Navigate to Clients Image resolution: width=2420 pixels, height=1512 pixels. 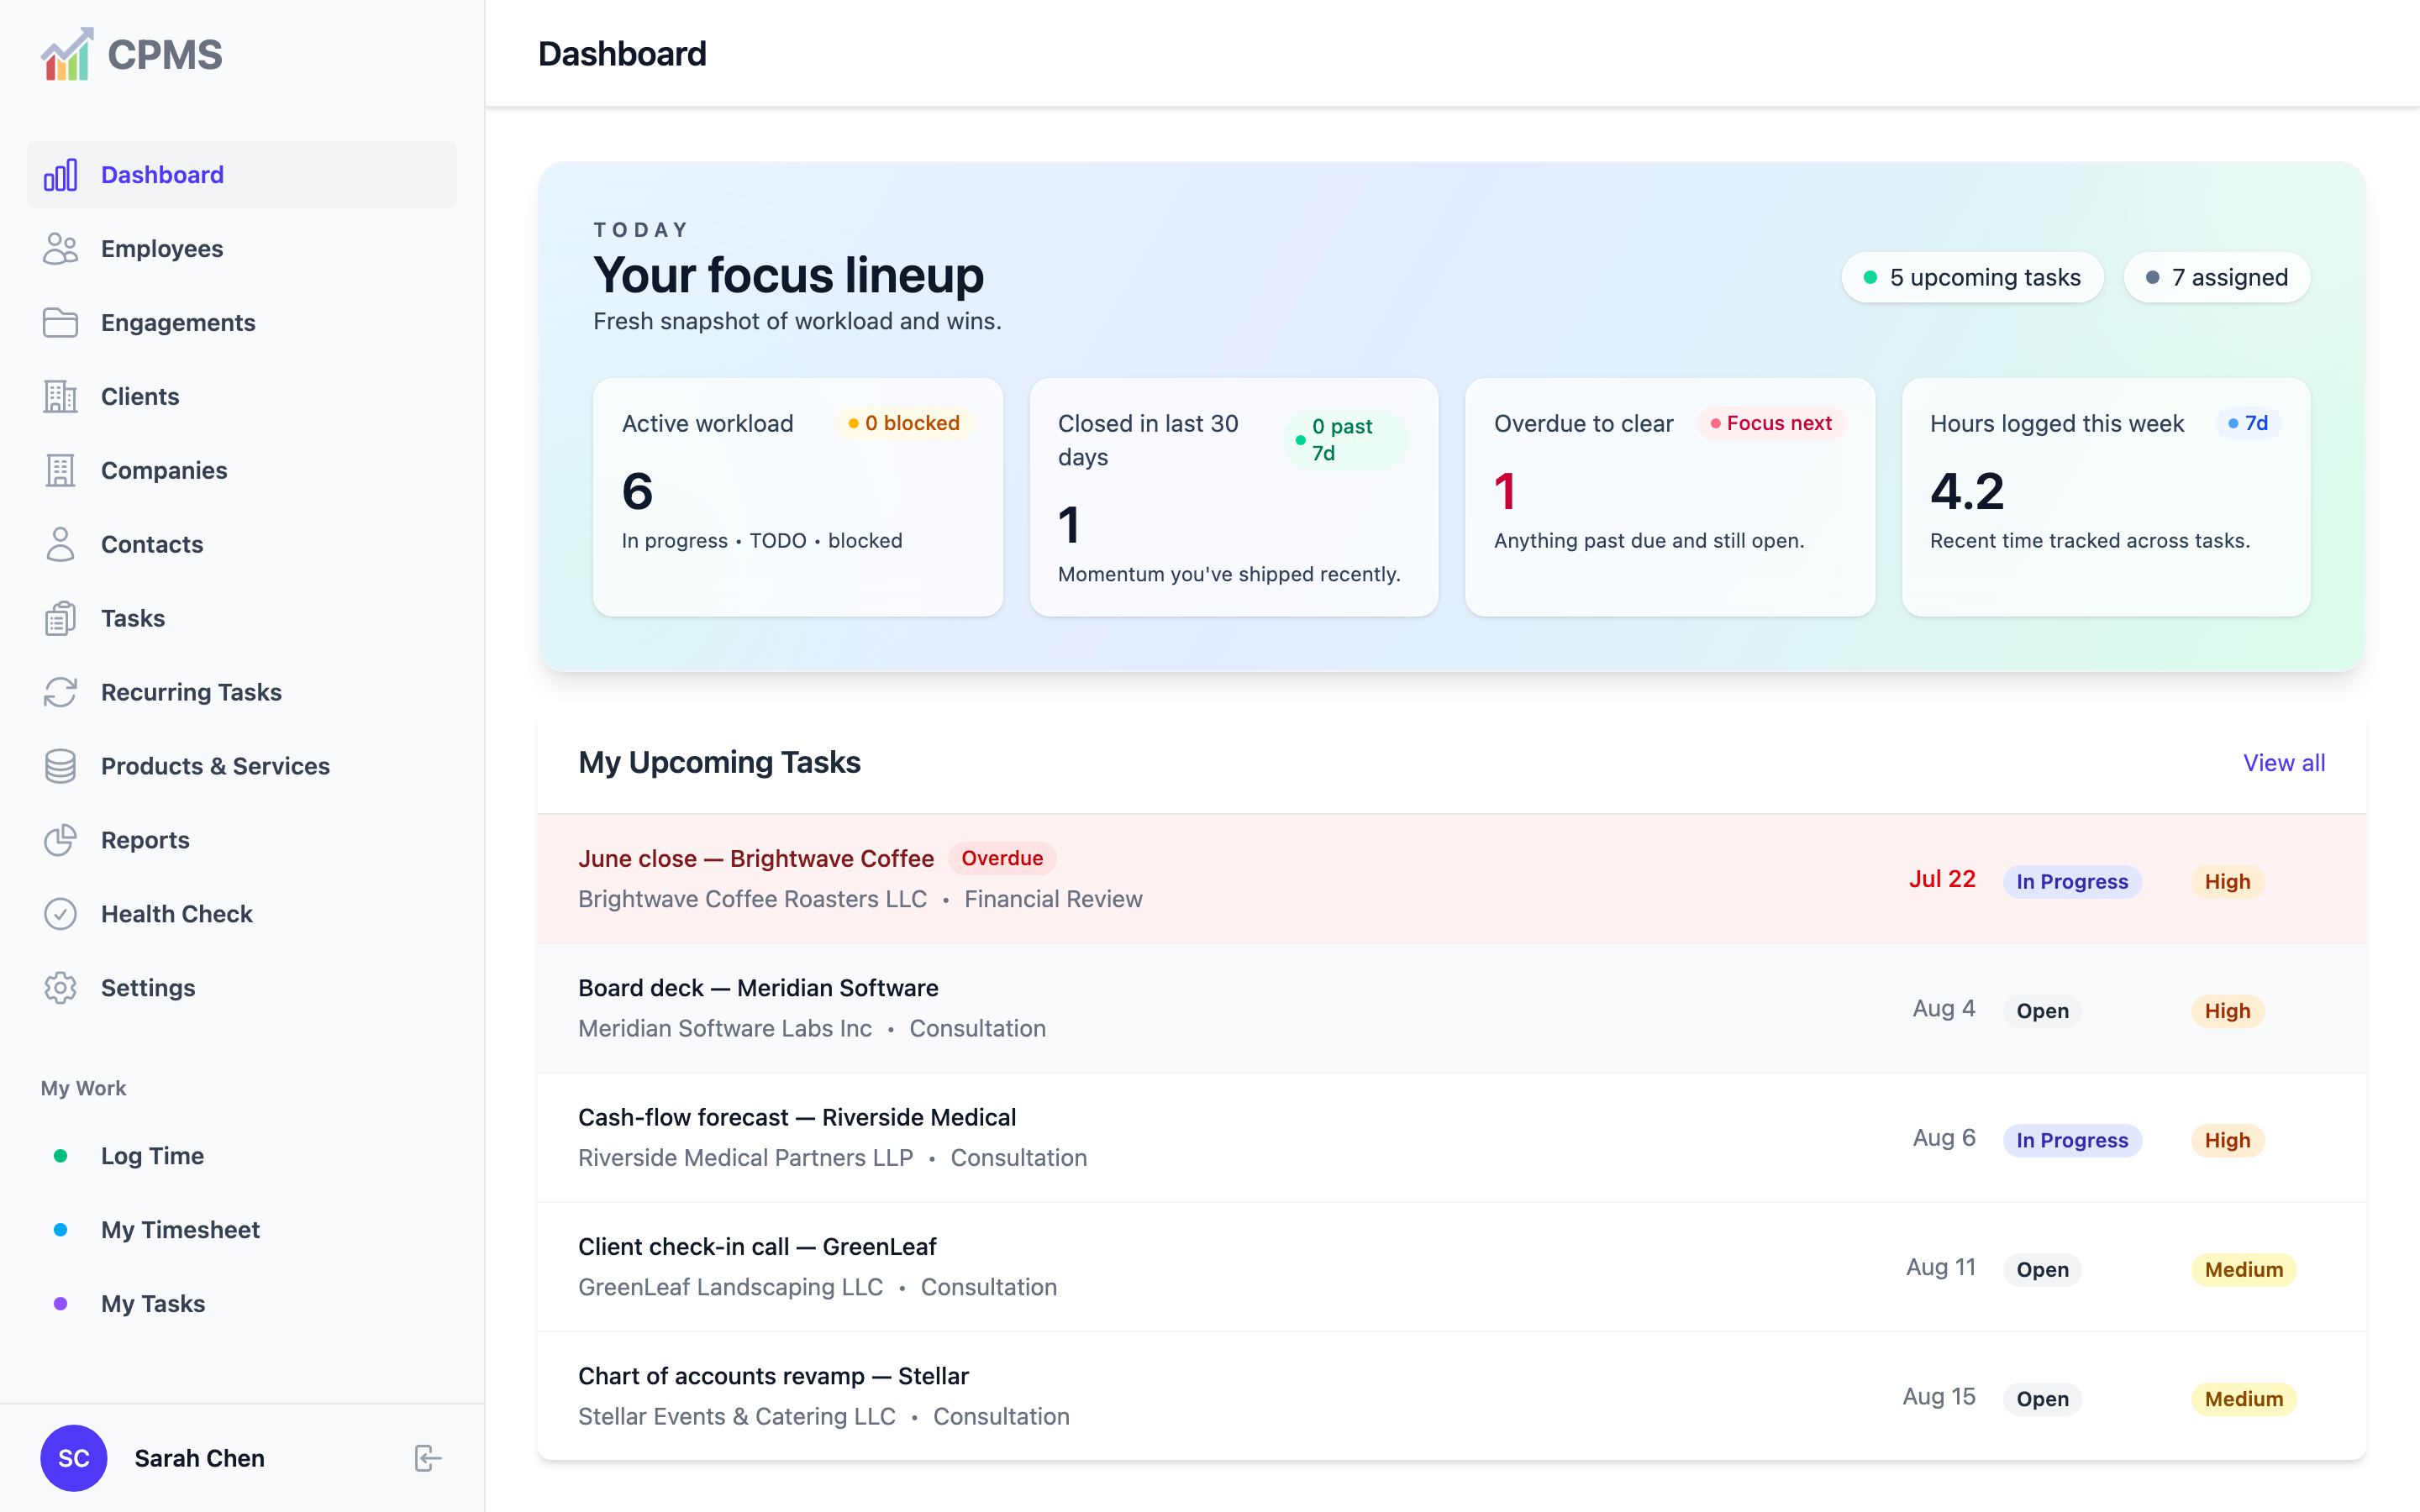(242, 397)
